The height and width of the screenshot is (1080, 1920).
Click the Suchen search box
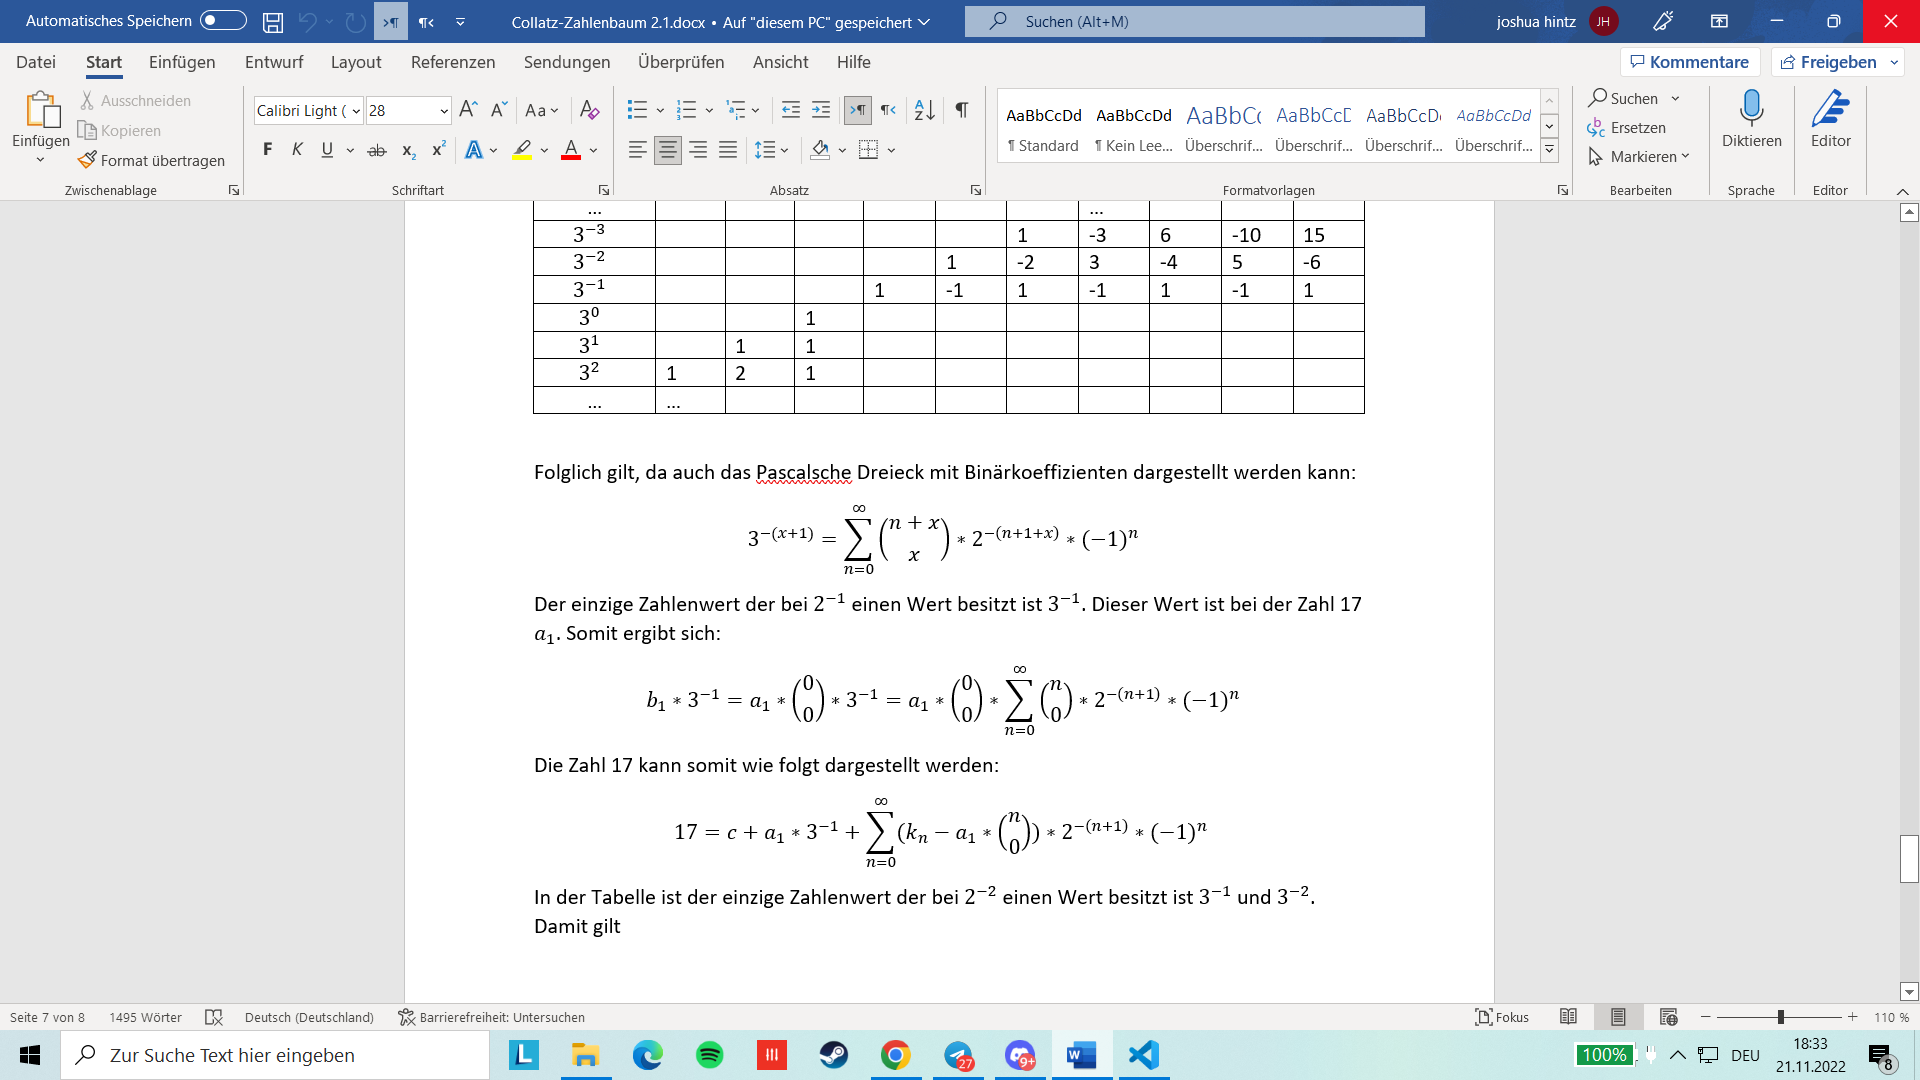(1195, 21)
